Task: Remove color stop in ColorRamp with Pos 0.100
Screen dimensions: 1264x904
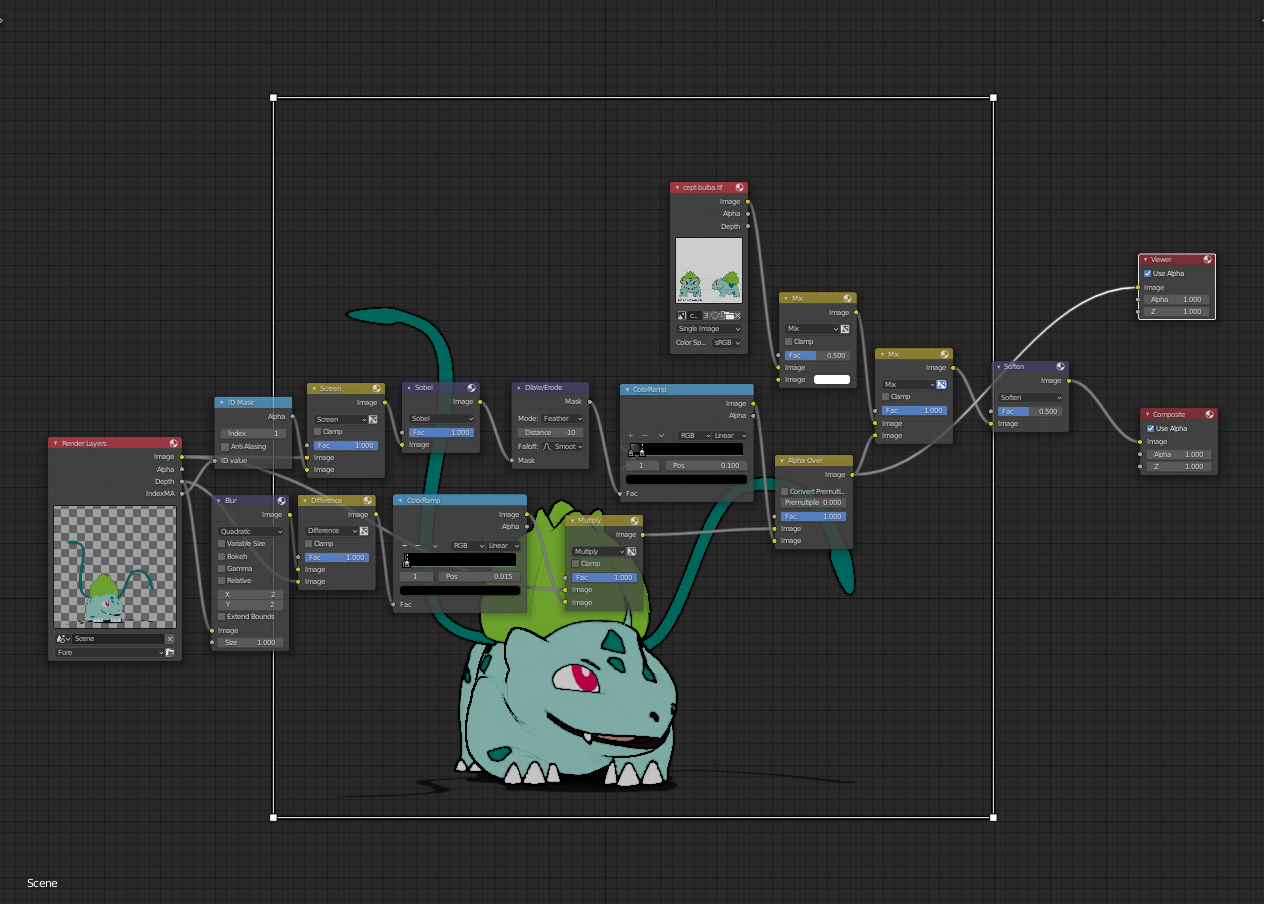Action: 644,435
